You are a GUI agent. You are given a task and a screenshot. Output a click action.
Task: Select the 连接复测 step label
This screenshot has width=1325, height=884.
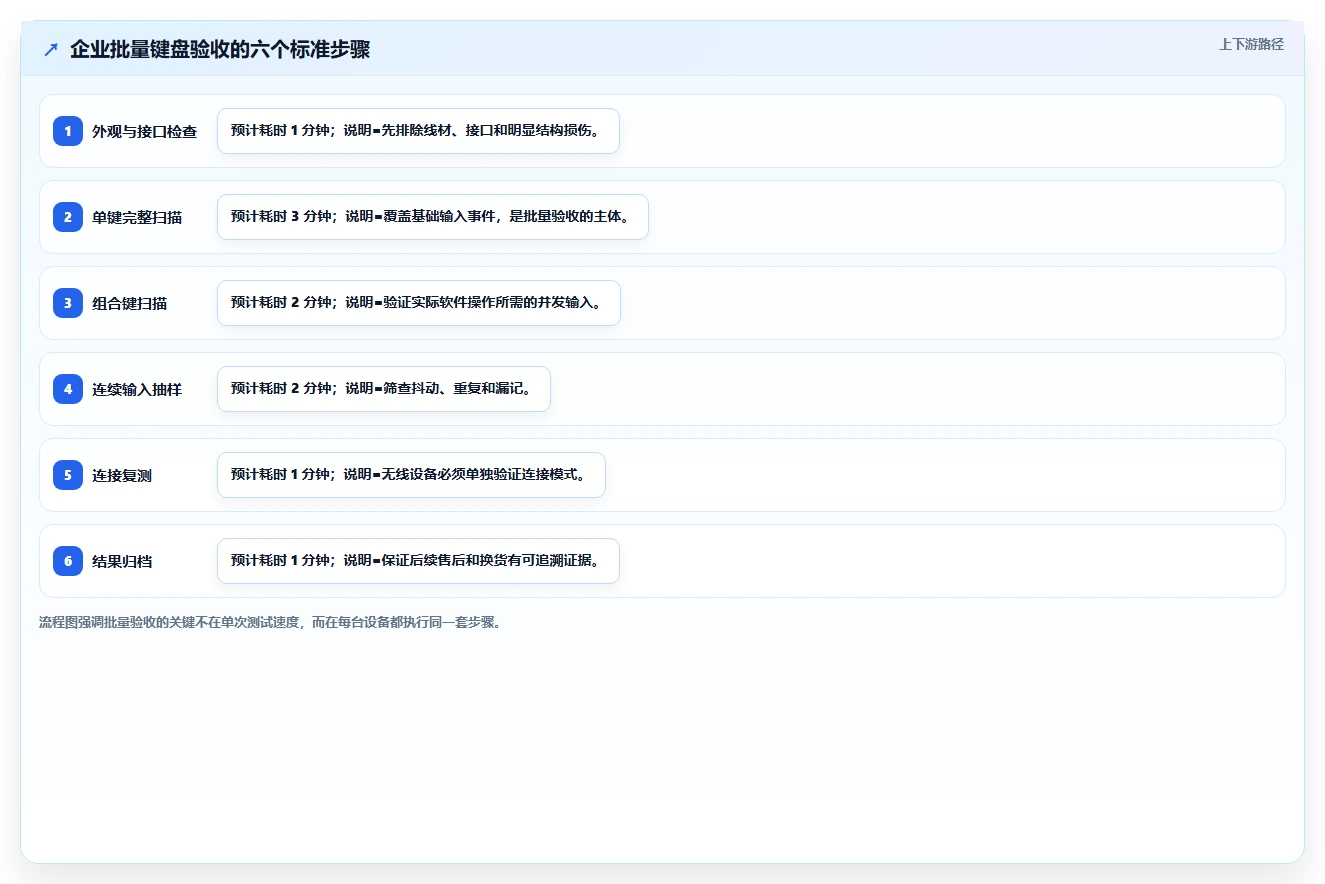click(122, 476)
